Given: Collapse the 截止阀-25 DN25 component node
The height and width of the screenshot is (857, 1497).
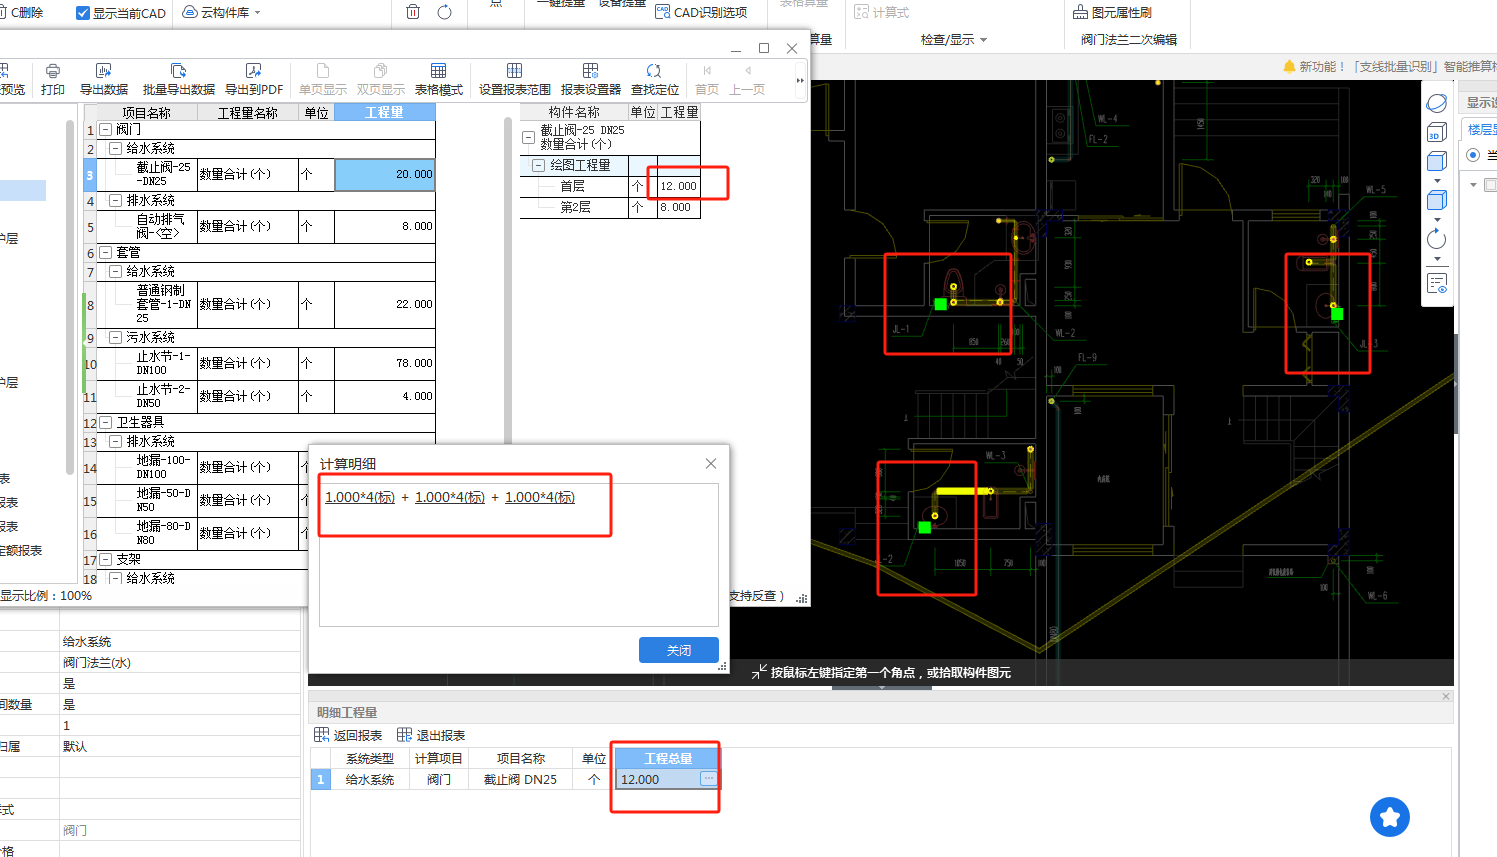Looking at the screenshot, I should click(x=529, y=138).
